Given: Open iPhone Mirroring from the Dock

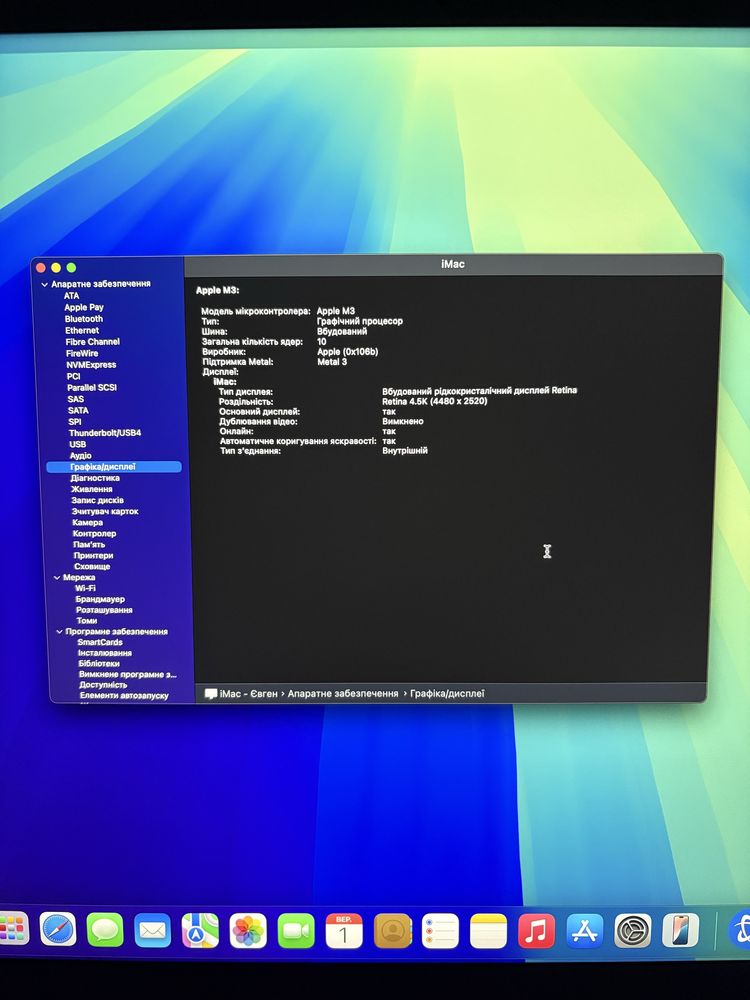Looking at the screenshot, I should (680, 930).
